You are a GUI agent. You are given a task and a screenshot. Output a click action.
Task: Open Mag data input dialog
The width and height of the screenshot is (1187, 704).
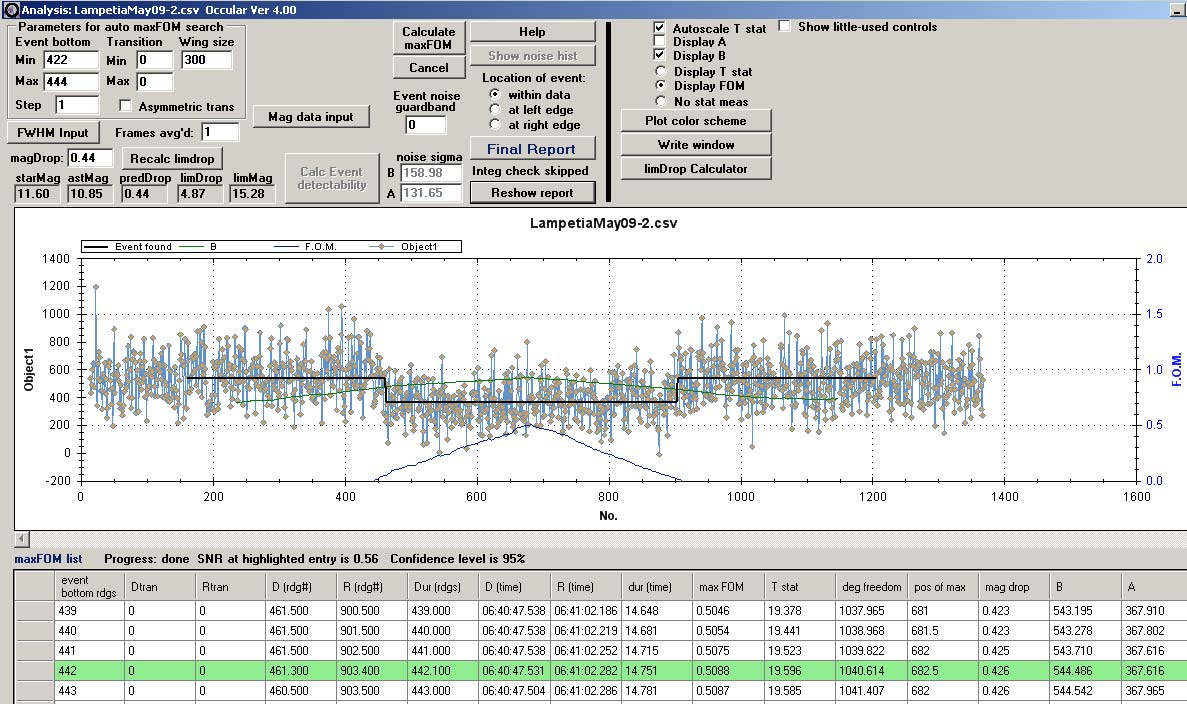311,117
